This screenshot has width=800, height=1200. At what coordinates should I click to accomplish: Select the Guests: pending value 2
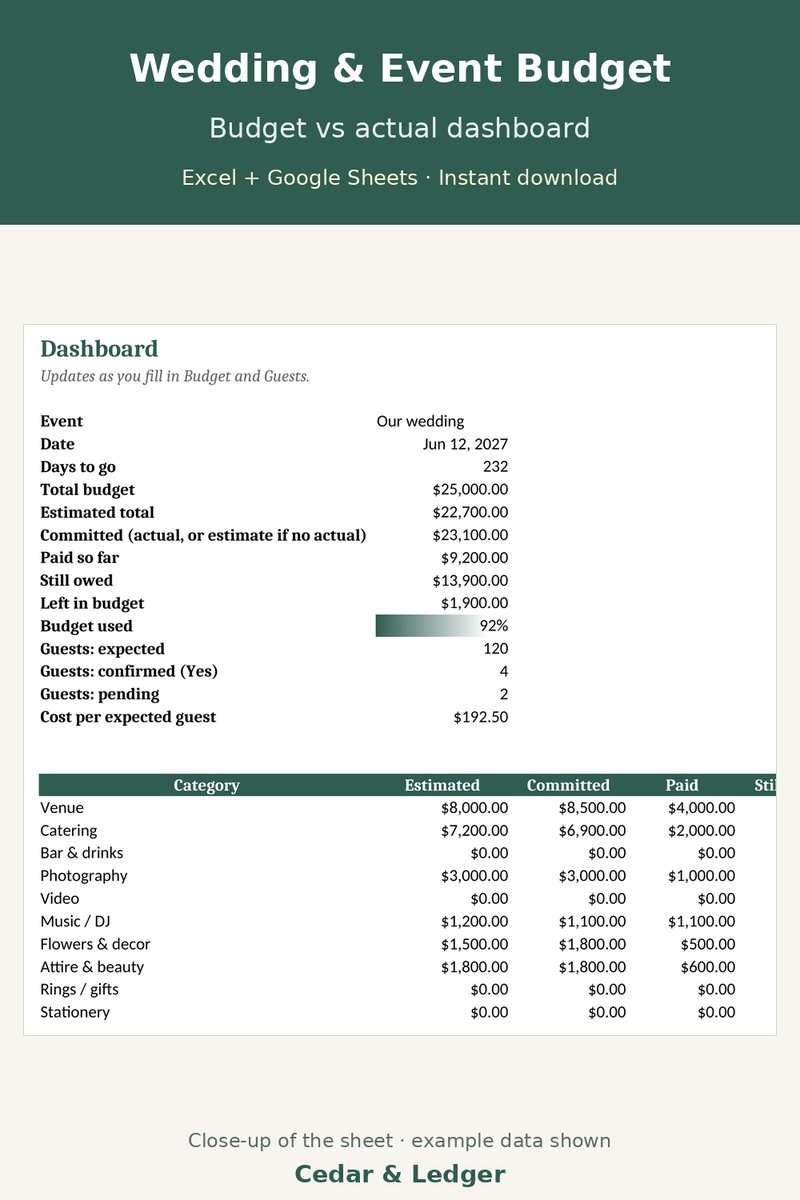504,694
